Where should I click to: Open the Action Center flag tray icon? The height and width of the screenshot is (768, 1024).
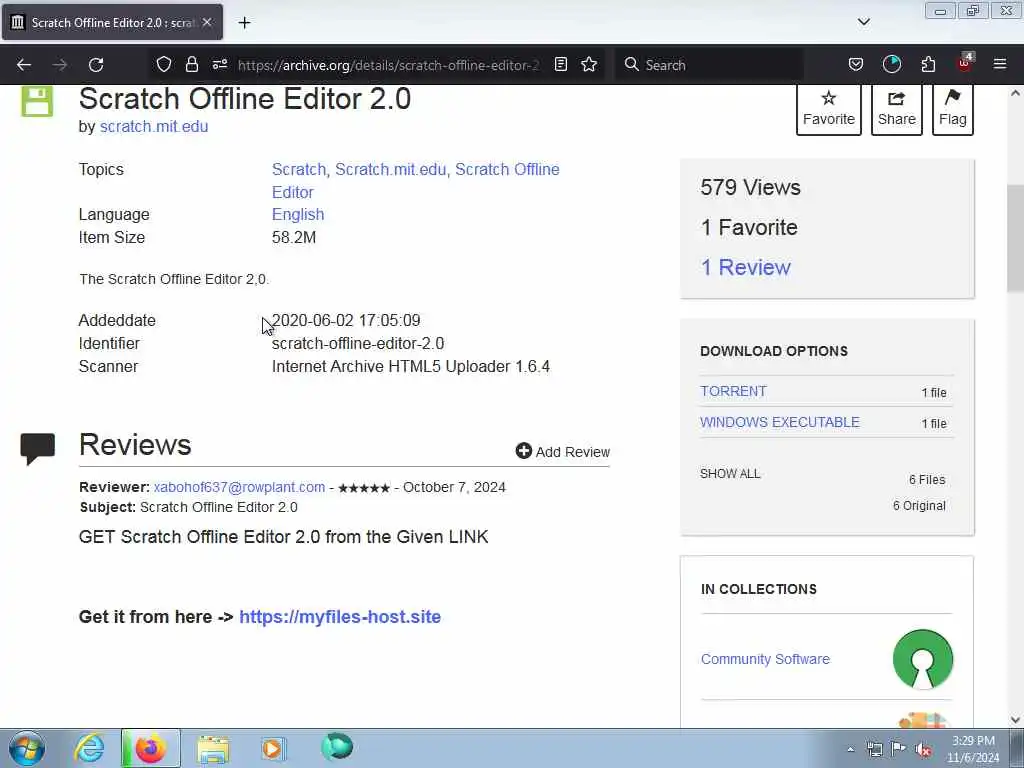click(899, 749)
